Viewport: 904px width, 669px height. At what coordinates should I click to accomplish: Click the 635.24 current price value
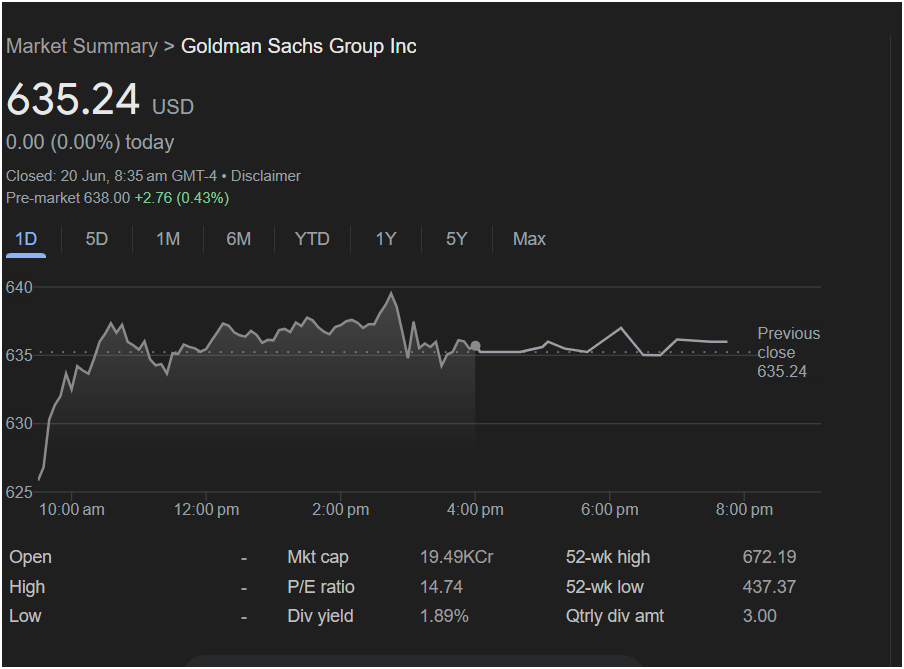(x=73, y=99)
